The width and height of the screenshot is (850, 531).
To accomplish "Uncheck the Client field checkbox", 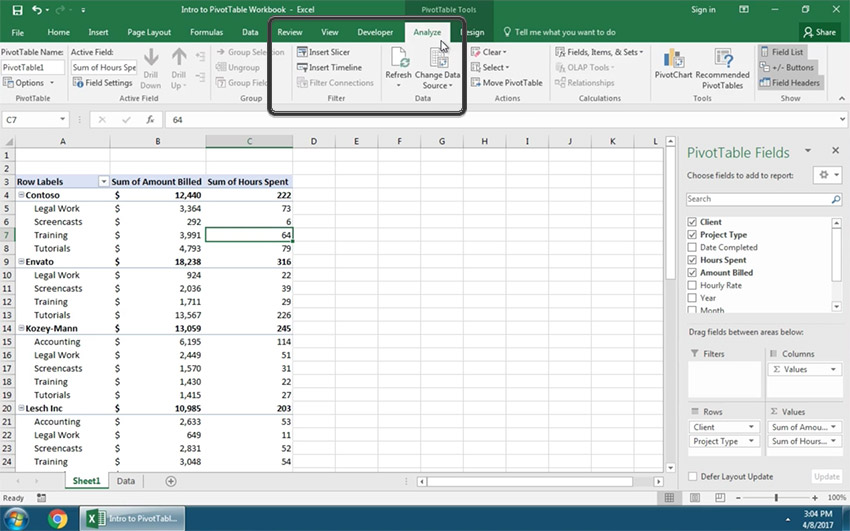I will point(692,222).
